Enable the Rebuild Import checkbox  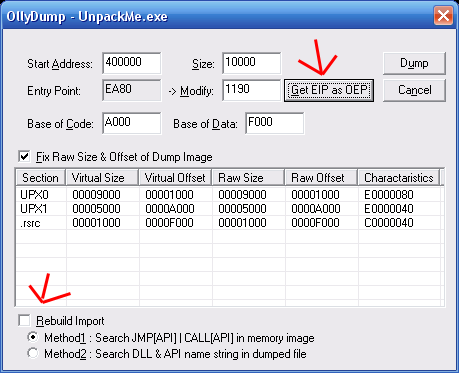(24, 320)
